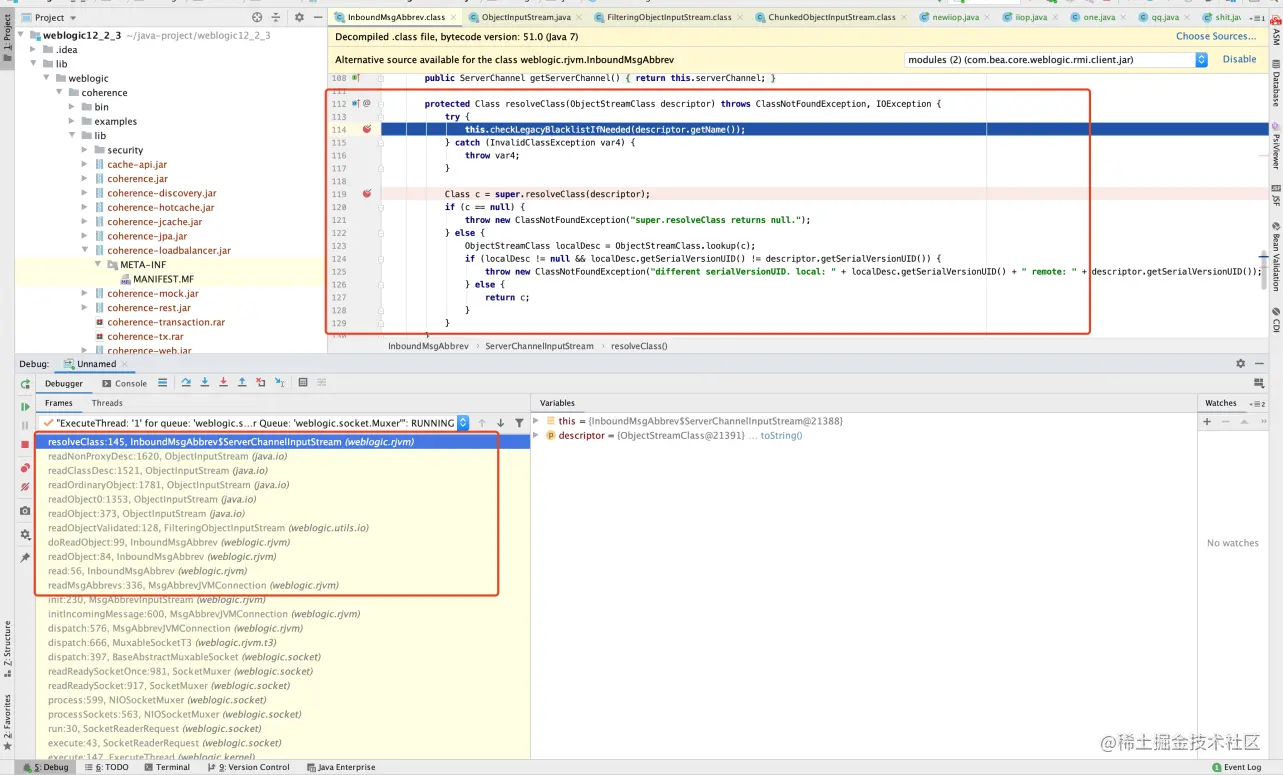
Task: Click the Step Into debugger icon
Action: pos(204,383)
